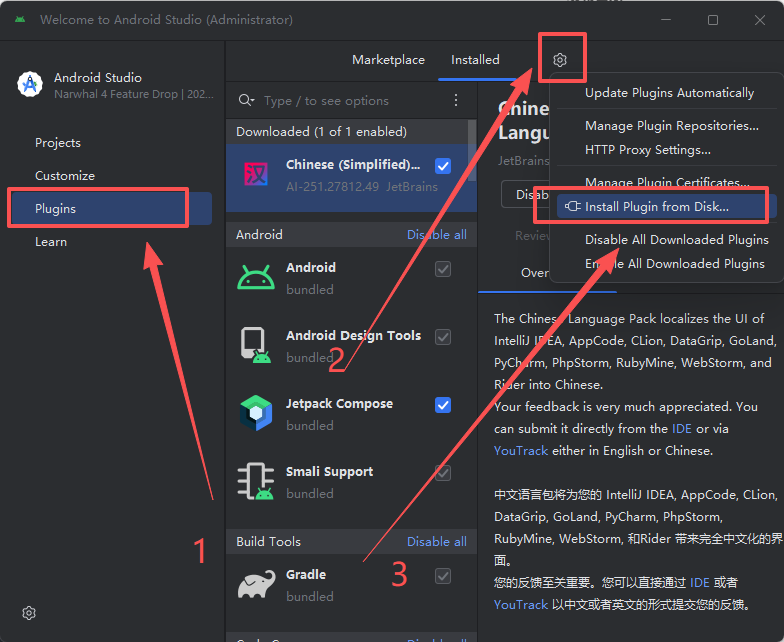784x642 pixels.
Task: Open the bottom-left settings gear
Action: pyautogui.click(x=30, y=612)
